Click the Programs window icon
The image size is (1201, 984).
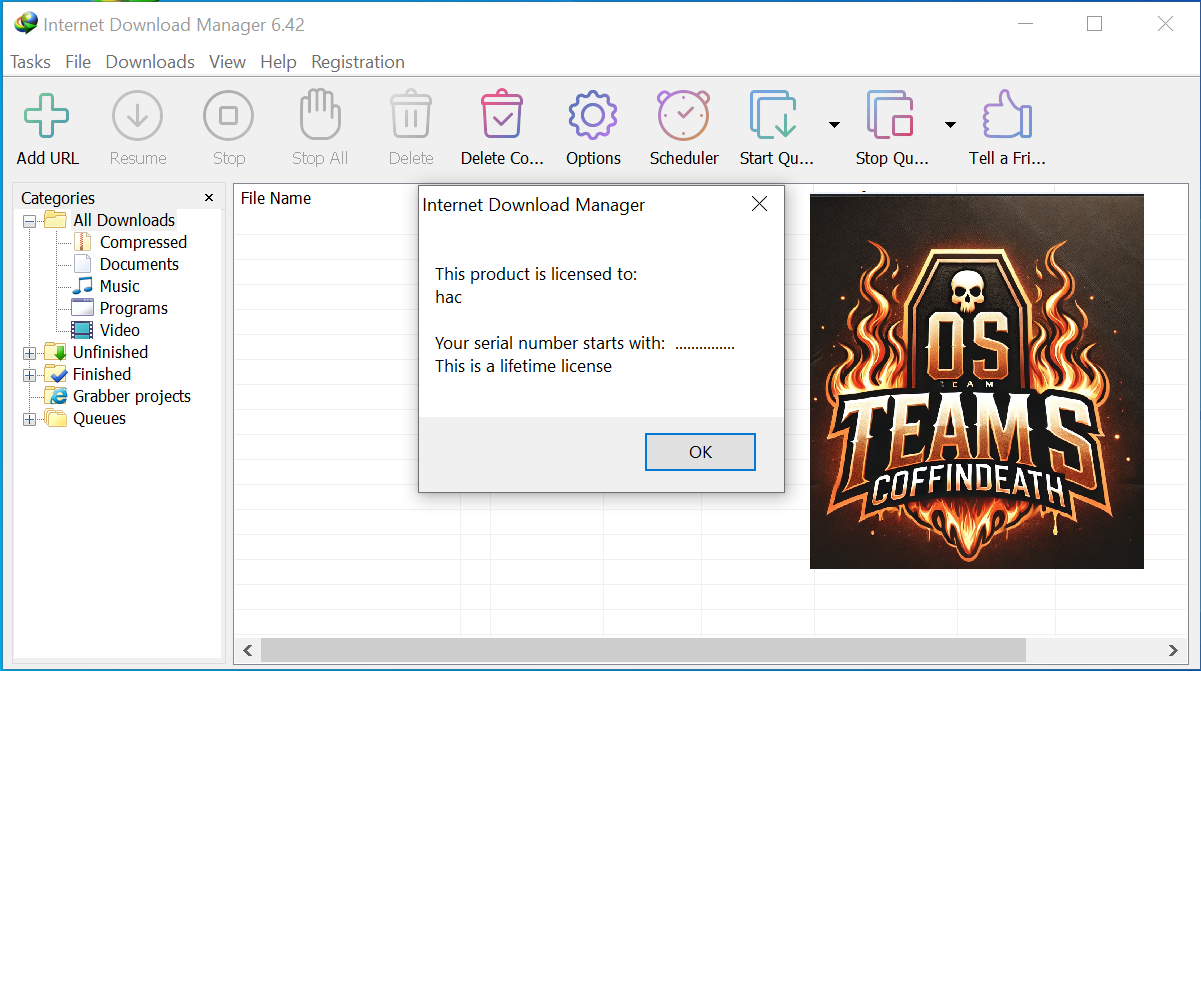point(82,308)
